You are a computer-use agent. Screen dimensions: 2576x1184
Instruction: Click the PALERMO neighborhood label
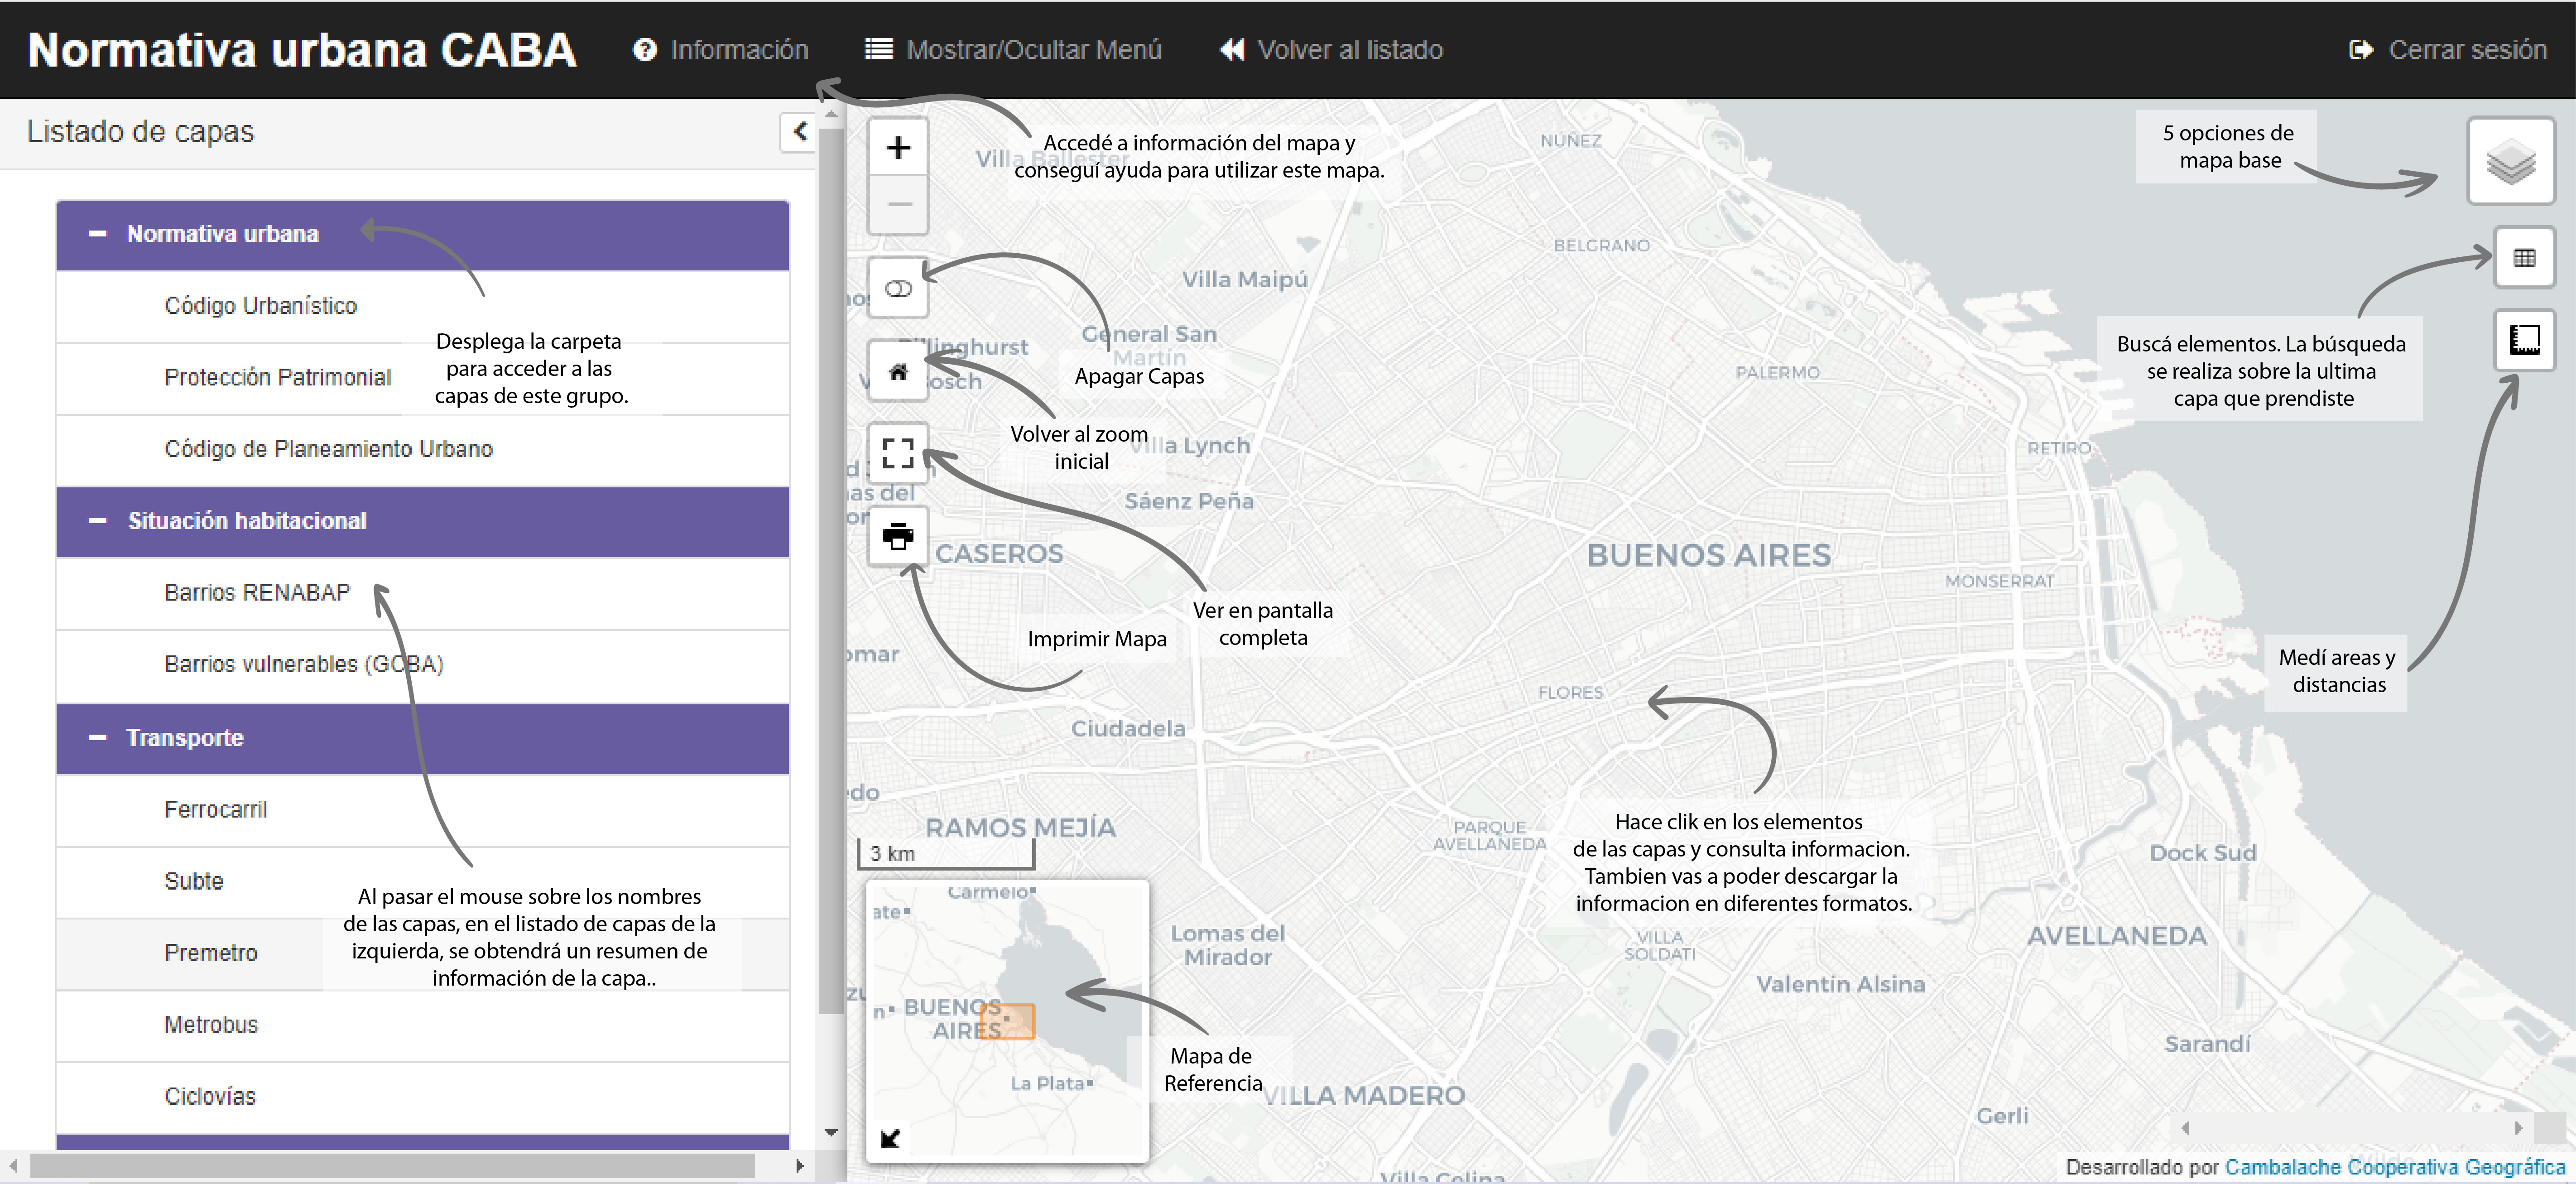pos(1777,373)
